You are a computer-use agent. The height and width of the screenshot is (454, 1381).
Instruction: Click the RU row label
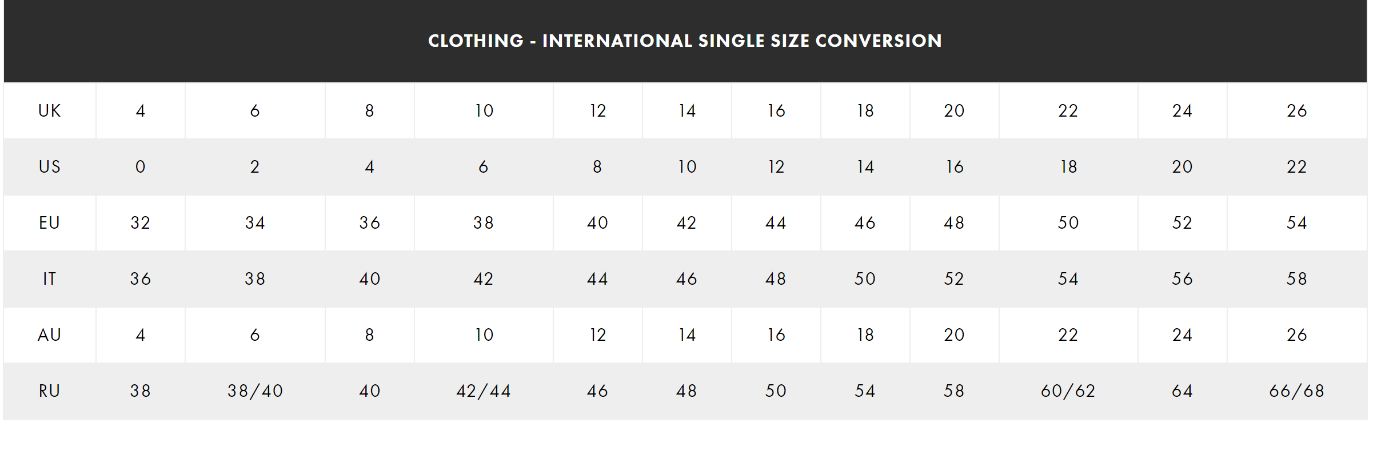[x=49, y=391]
